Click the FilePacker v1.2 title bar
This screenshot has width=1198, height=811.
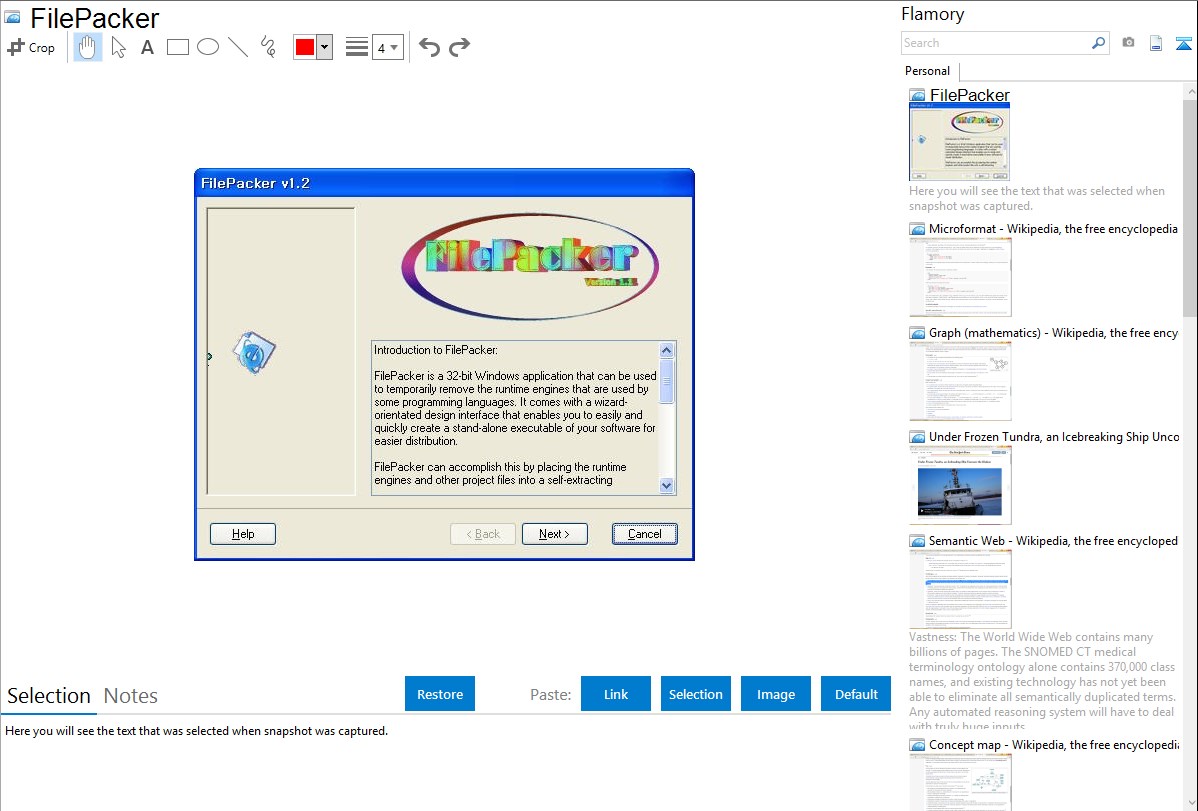point(445,183)
